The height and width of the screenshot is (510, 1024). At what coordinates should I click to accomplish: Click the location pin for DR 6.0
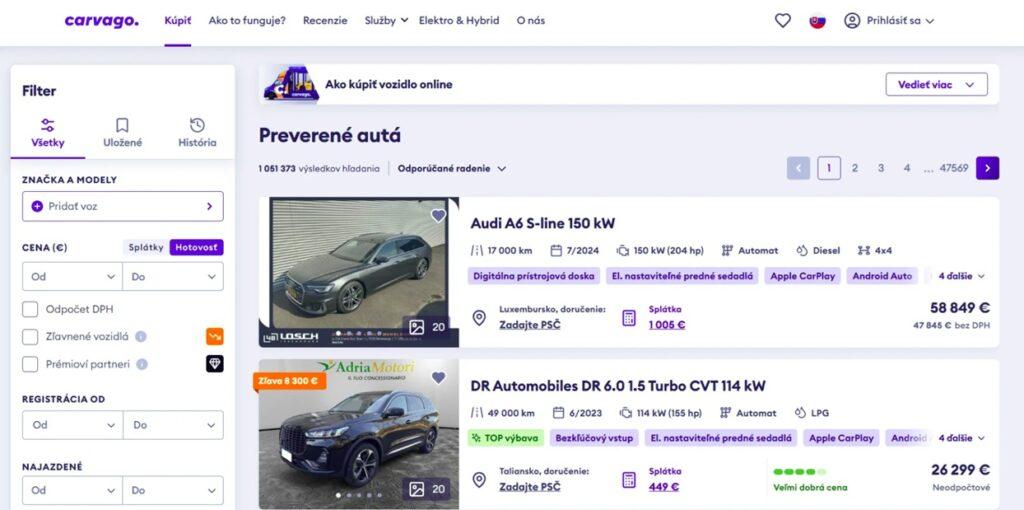479,480
